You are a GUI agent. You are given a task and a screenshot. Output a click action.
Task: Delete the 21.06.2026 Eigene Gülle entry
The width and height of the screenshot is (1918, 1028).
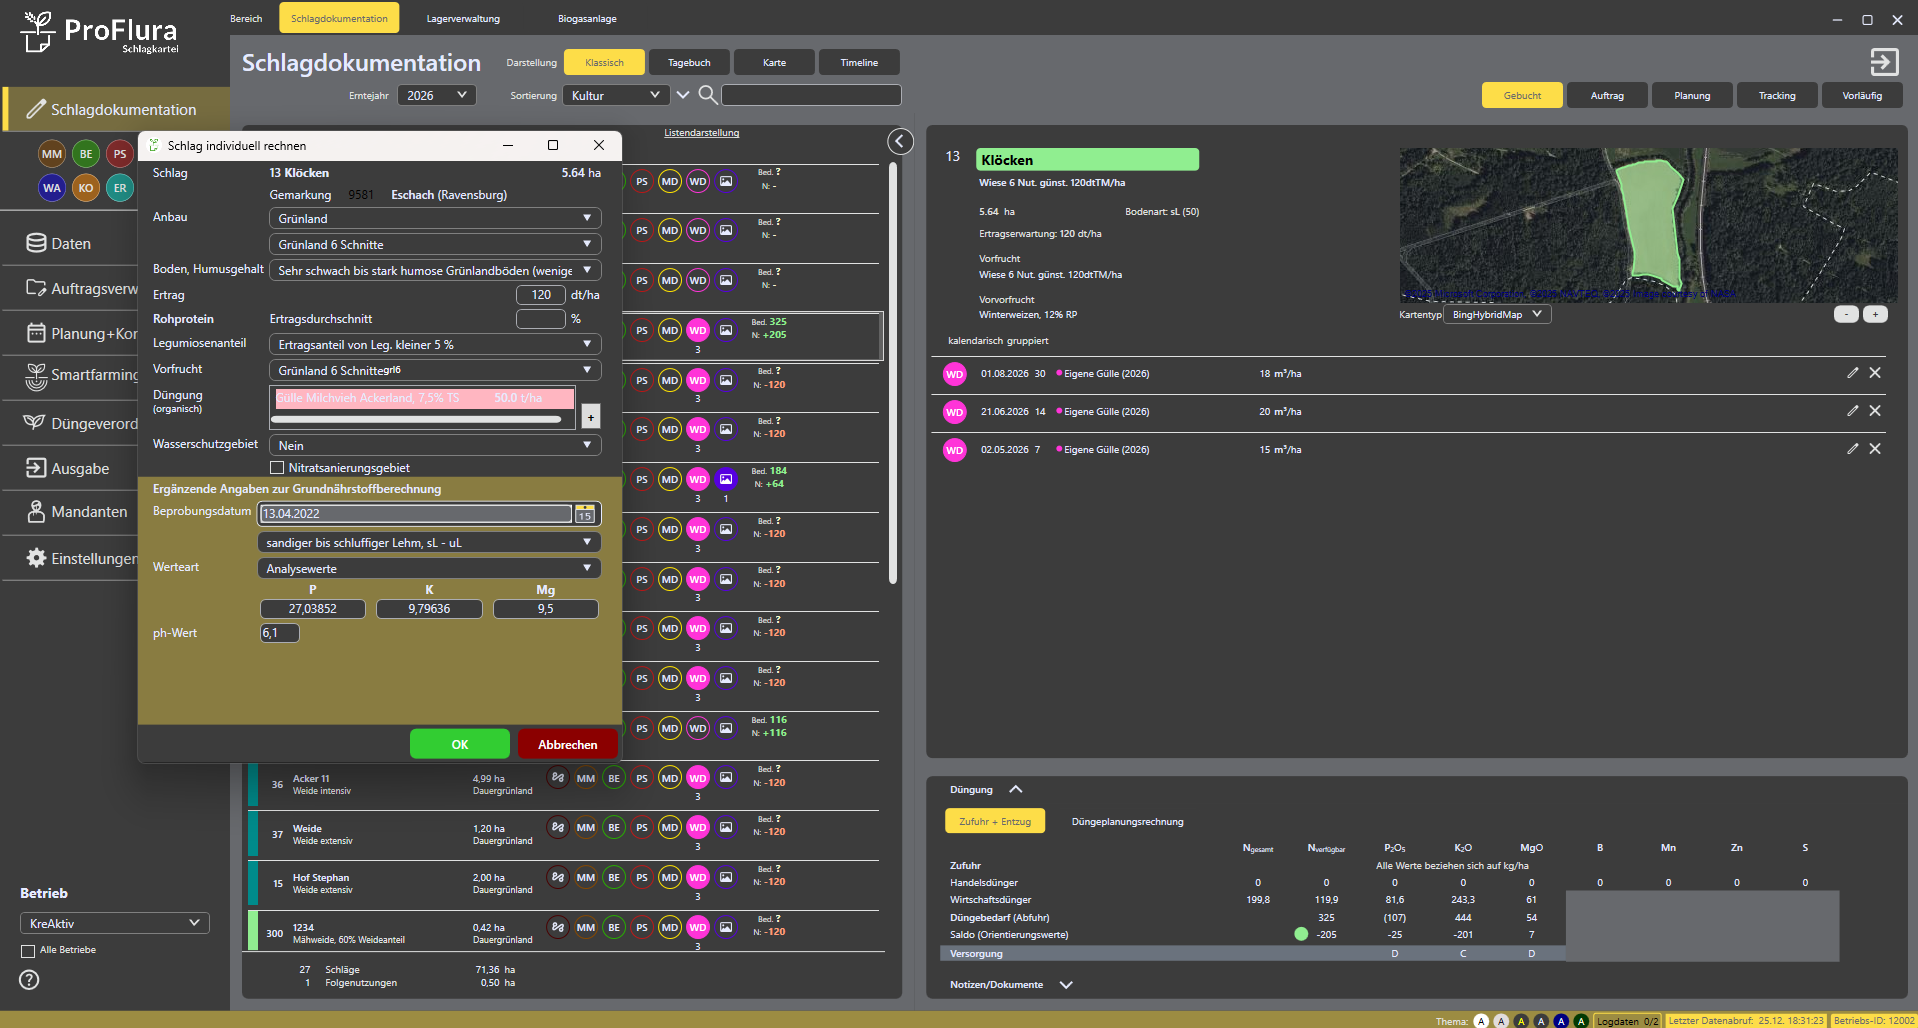point(1875,411)
